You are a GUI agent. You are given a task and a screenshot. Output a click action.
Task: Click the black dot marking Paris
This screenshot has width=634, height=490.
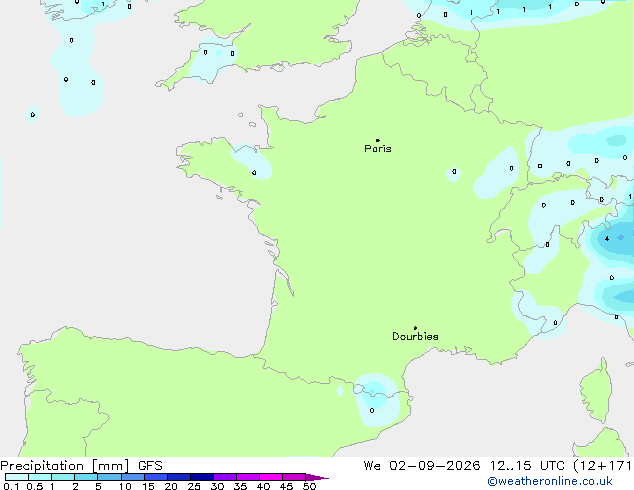[x=378, y=140]
